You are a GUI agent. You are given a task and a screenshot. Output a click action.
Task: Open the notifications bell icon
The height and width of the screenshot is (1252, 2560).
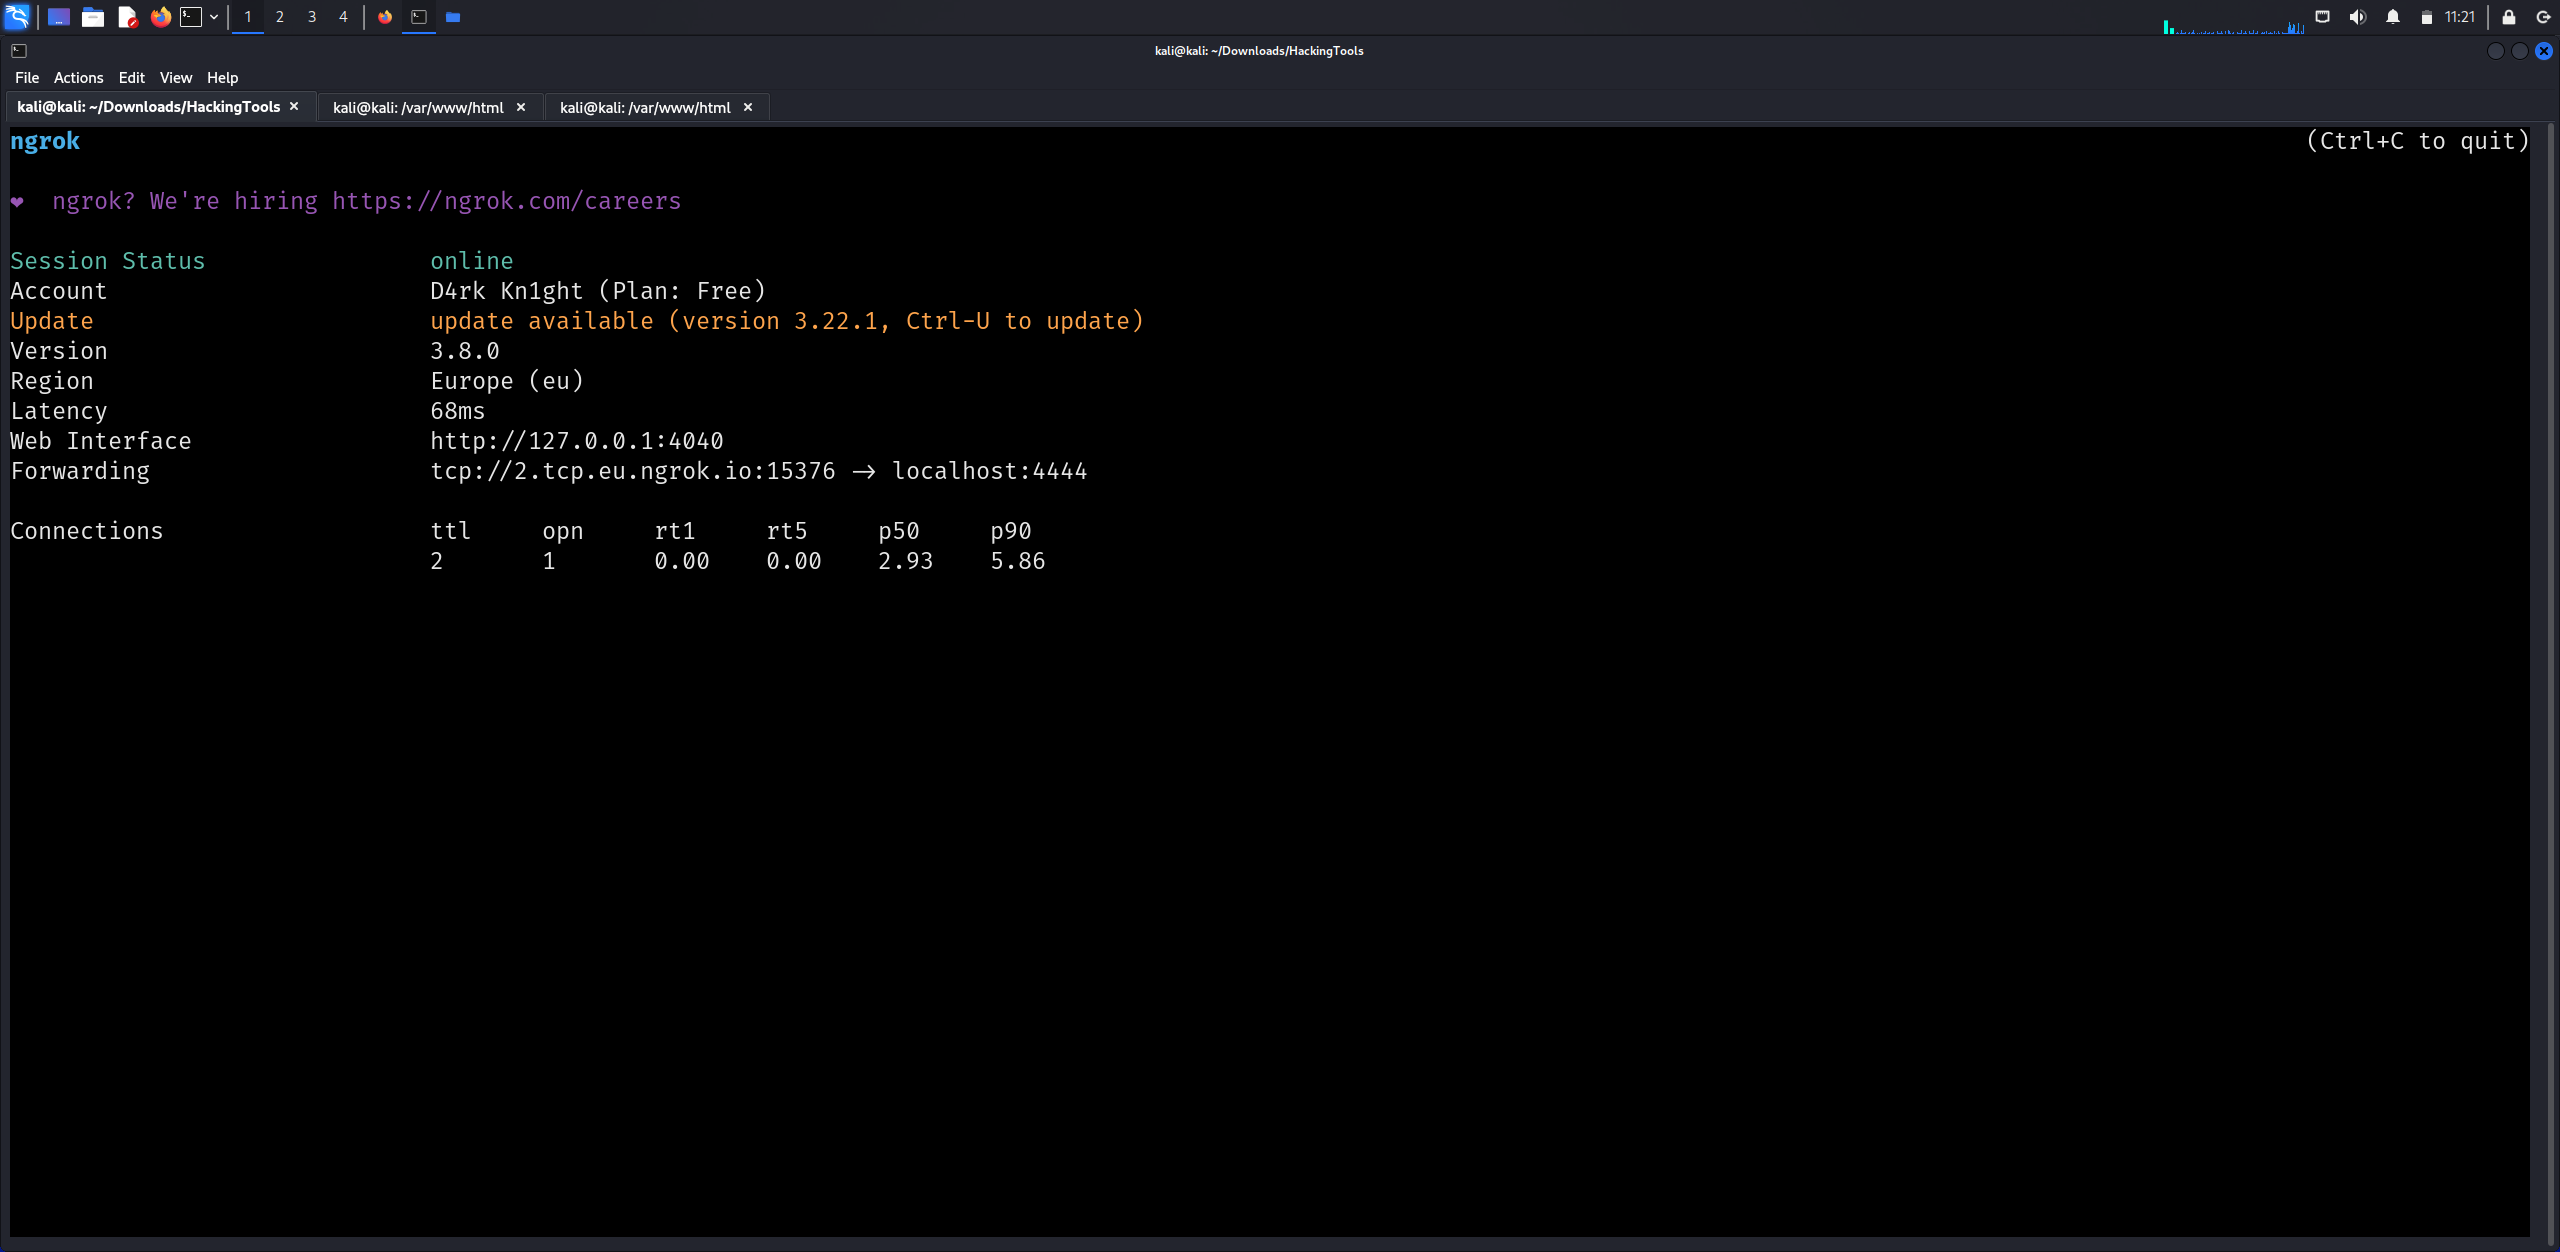(x=2393, y=17)
